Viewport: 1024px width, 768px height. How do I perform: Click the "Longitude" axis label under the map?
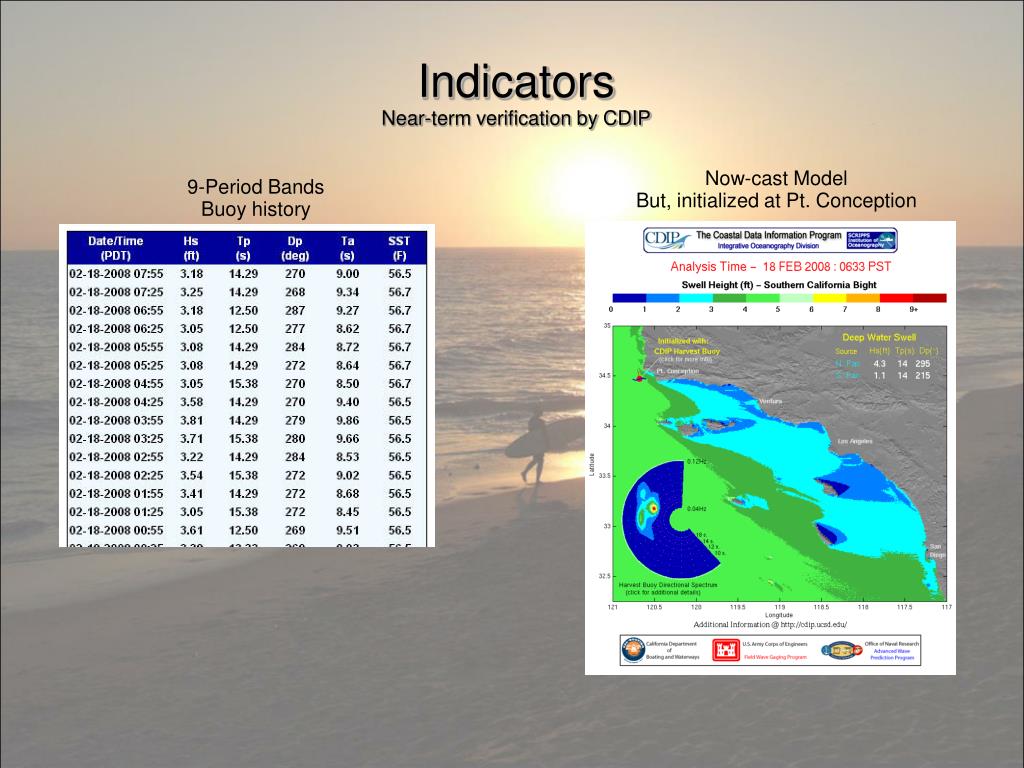pos(778,615)
